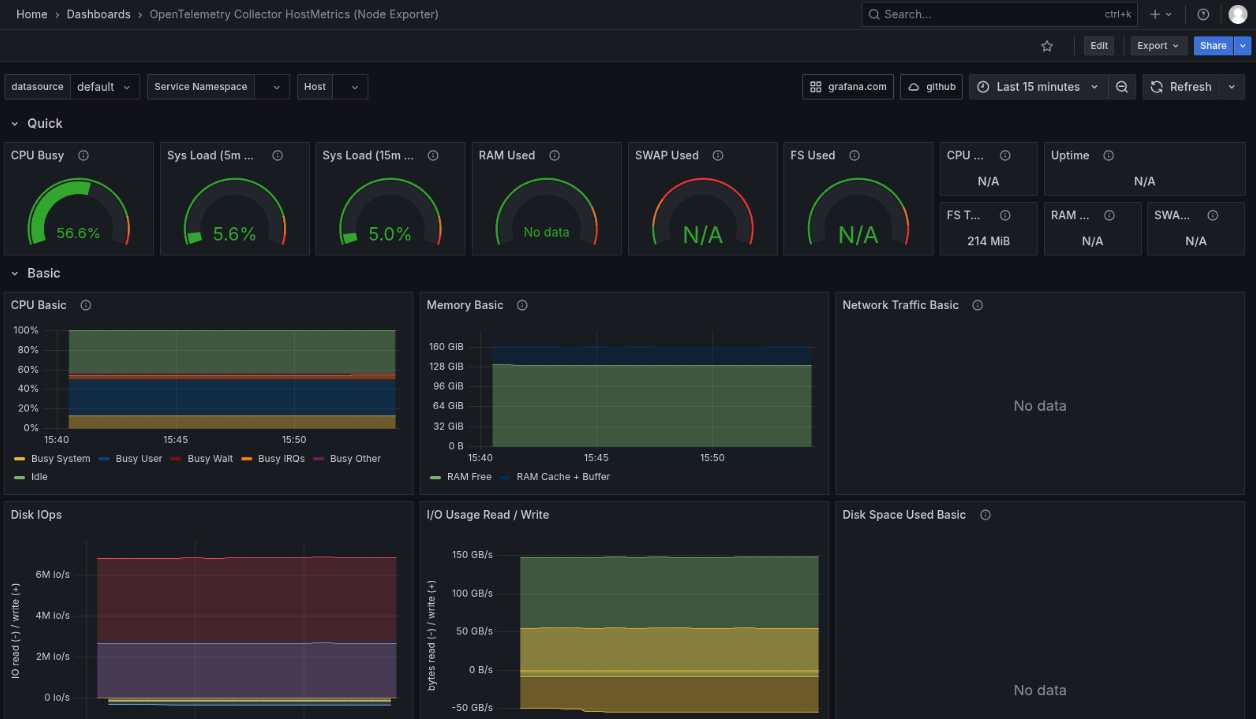This screenshot has height=719, width=1256.
Task: Toggle Busy System series in legend
Action: (60, 459)
